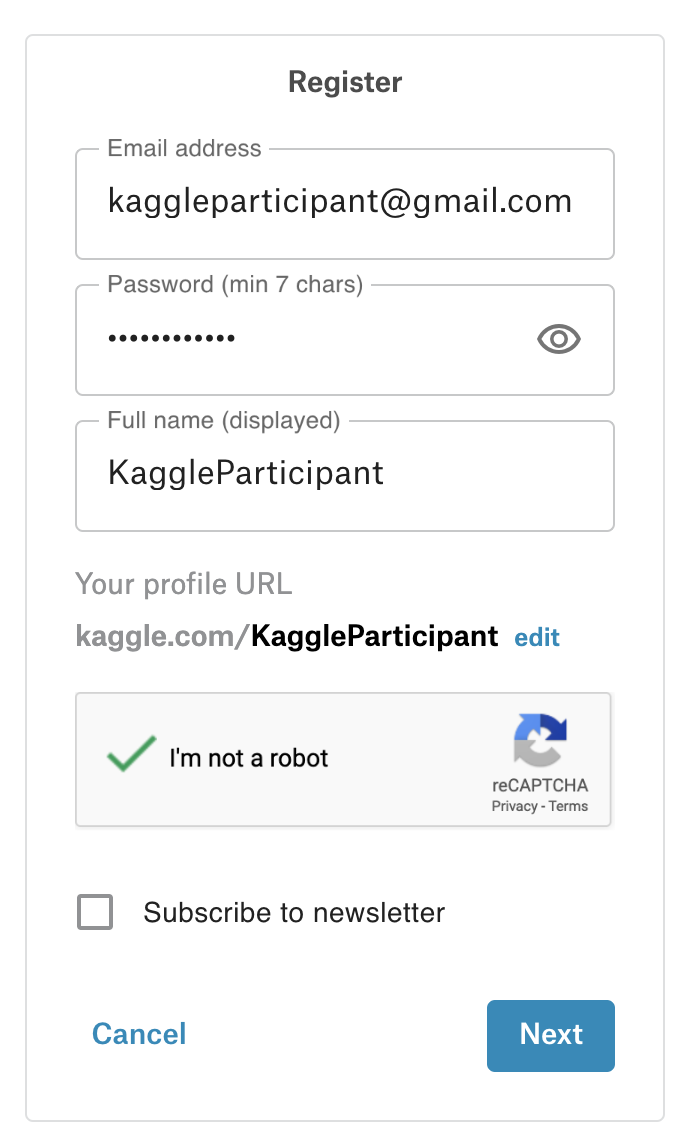Enable Subscribe to newsletter checkbox
Screen dimensions: 688x1143
(95, 913)
